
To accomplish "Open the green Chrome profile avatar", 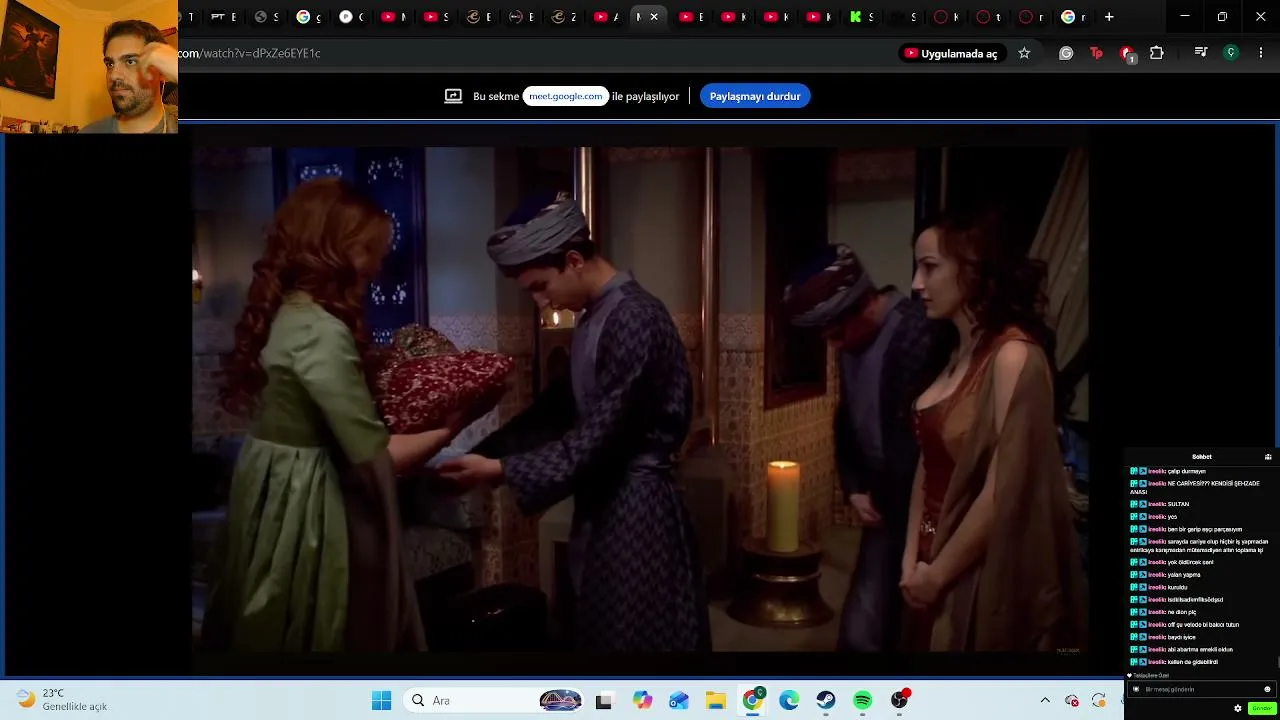I will (x=1231, y=53).
